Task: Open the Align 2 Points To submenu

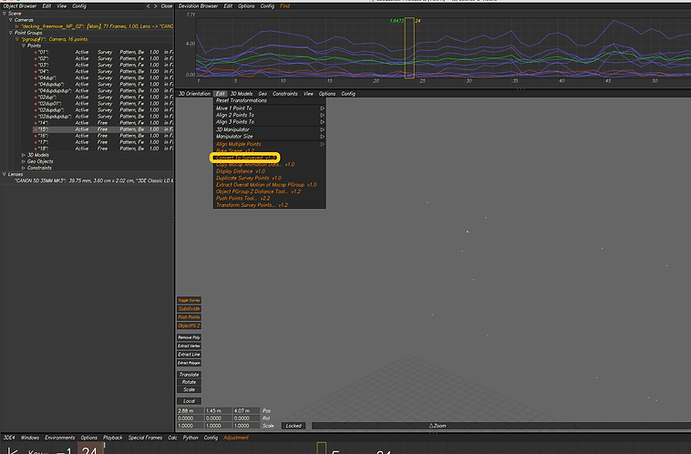Action: click(269, 115)
